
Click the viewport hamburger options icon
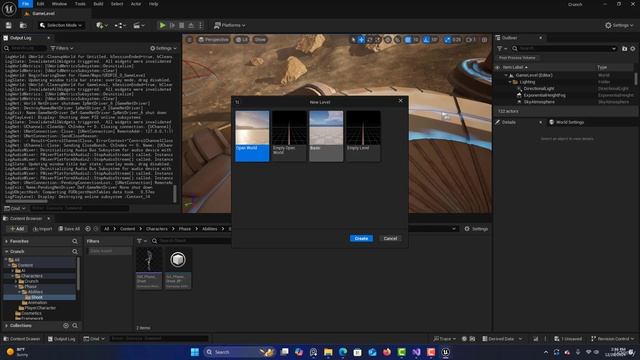tap(190, 40)
